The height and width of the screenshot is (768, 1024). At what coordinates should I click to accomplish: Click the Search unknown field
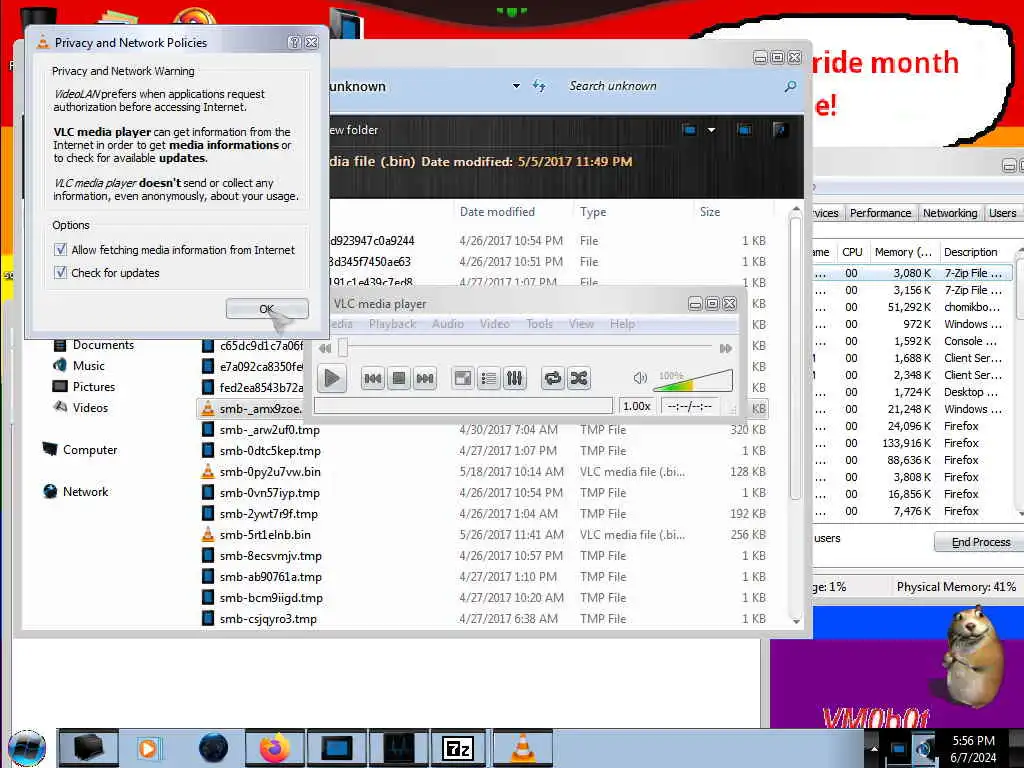click(673, 86)
